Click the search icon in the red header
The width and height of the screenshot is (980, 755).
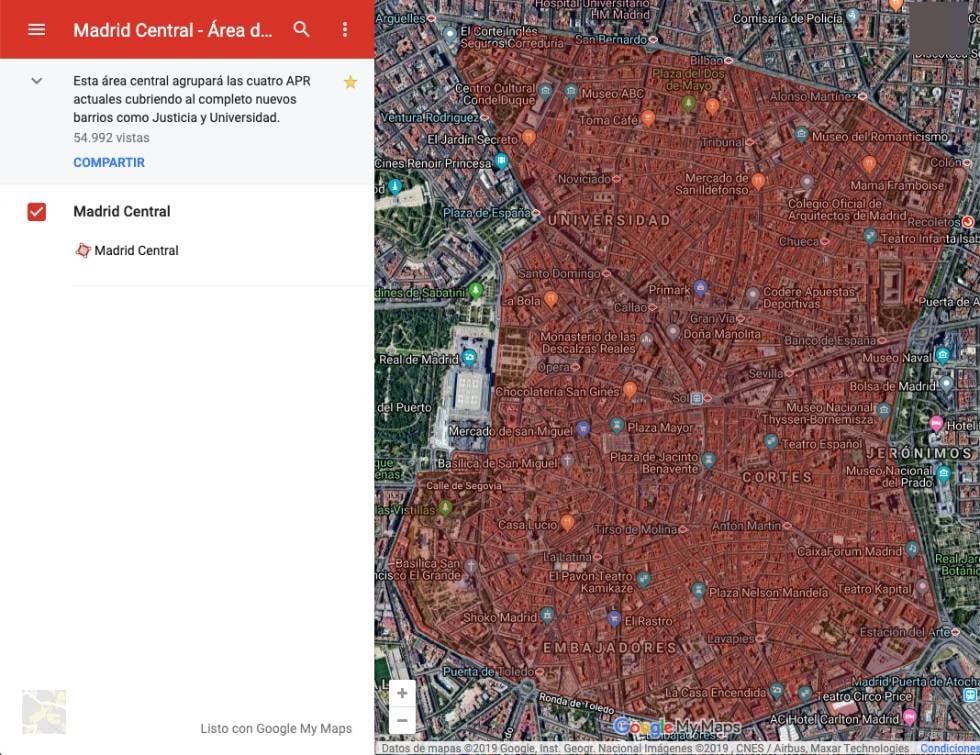tap(301, 30)
